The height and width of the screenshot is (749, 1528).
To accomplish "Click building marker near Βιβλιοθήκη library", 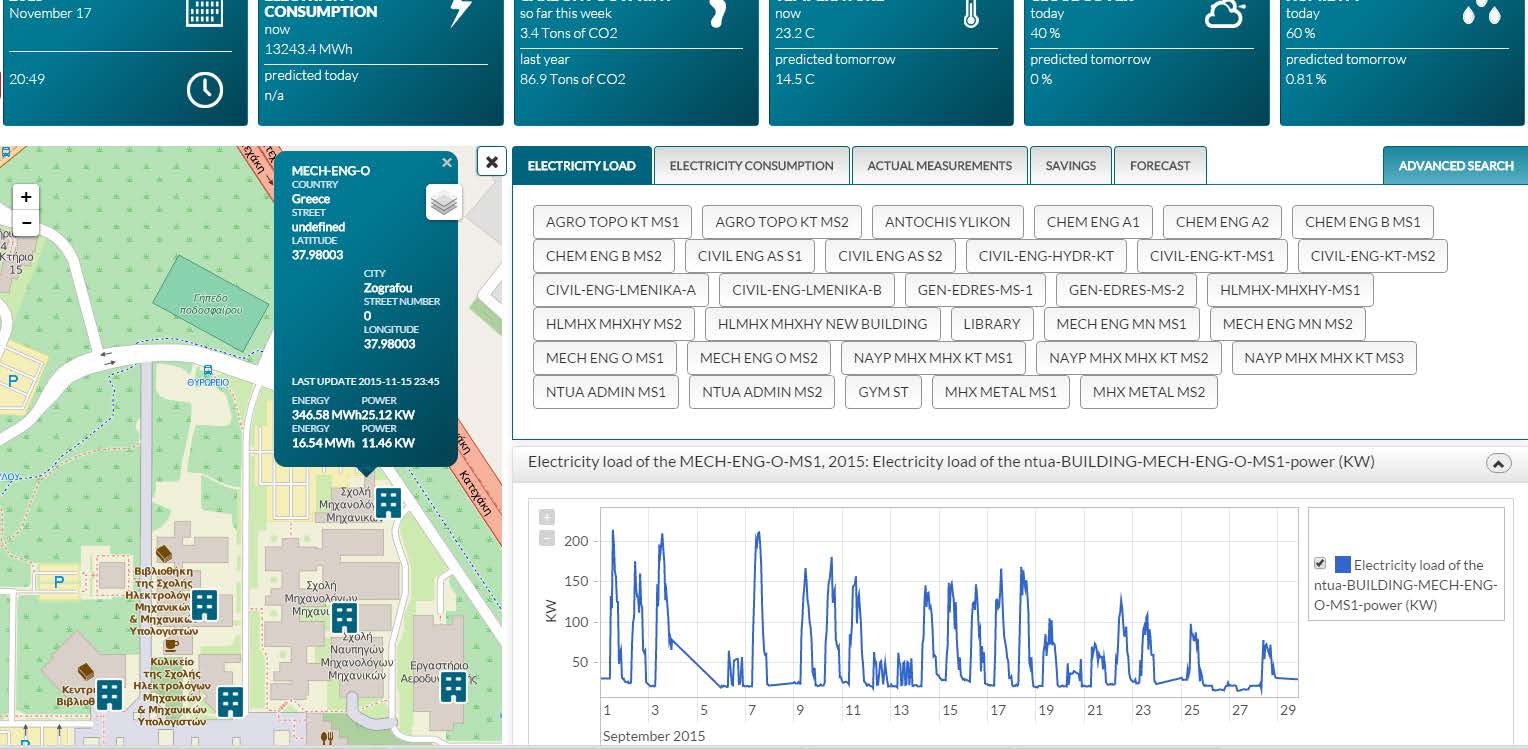I will point(204,604).
